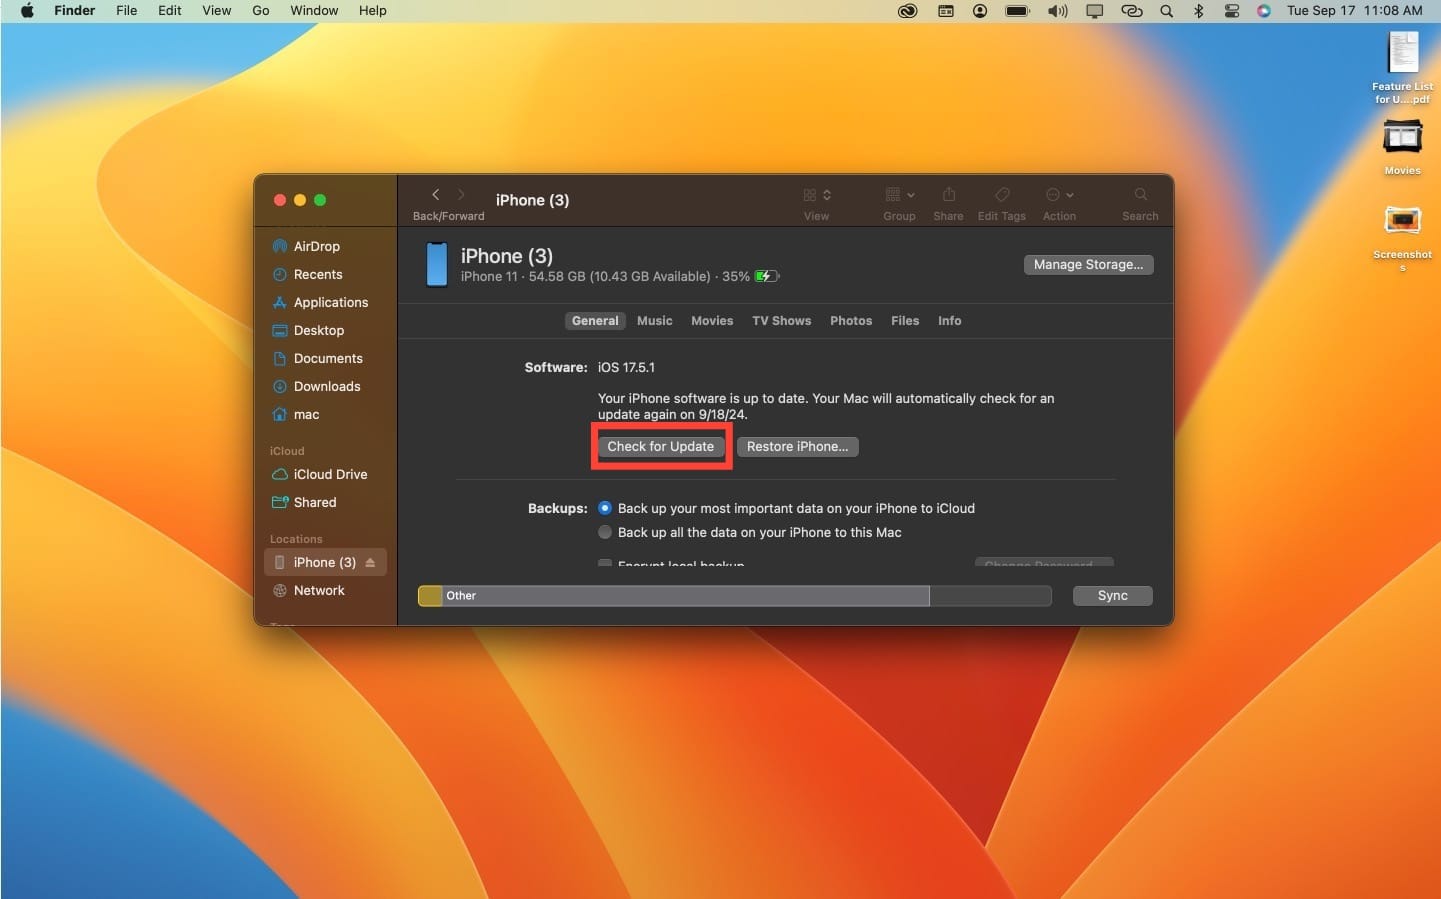Select the Movies folder on desktop

[1403, 147]
